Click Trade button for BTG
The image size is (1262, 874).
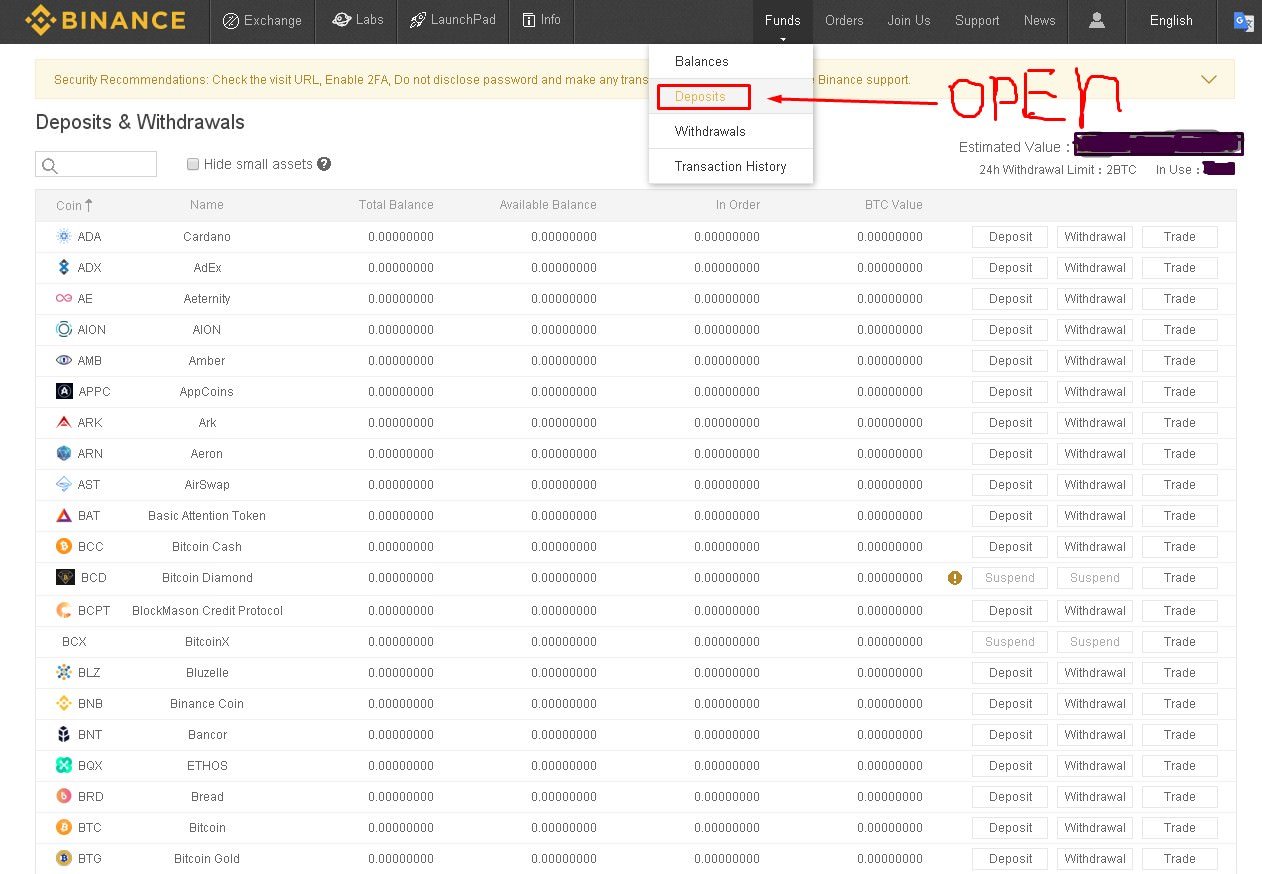pos(1180,859)
